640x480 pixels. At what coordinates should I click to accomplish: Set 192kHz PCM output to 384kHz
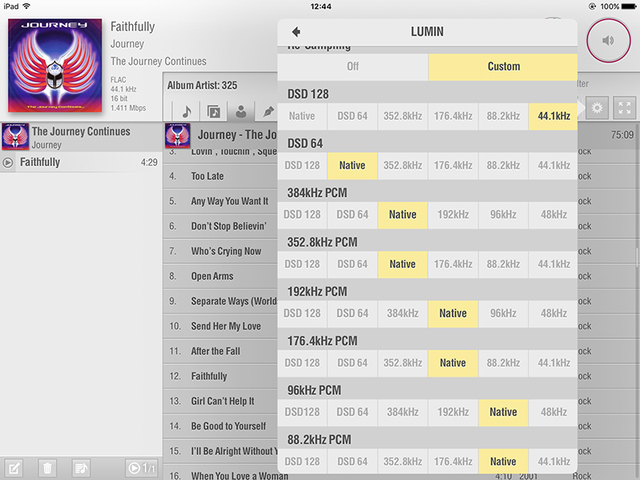point(402,314)
